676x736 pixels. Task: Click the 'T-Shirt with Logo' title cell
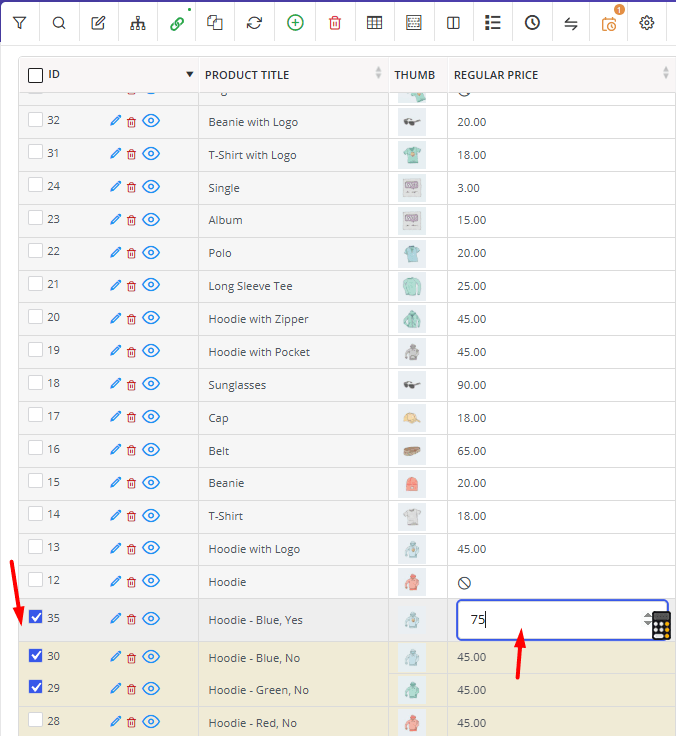tap(293, 155)
